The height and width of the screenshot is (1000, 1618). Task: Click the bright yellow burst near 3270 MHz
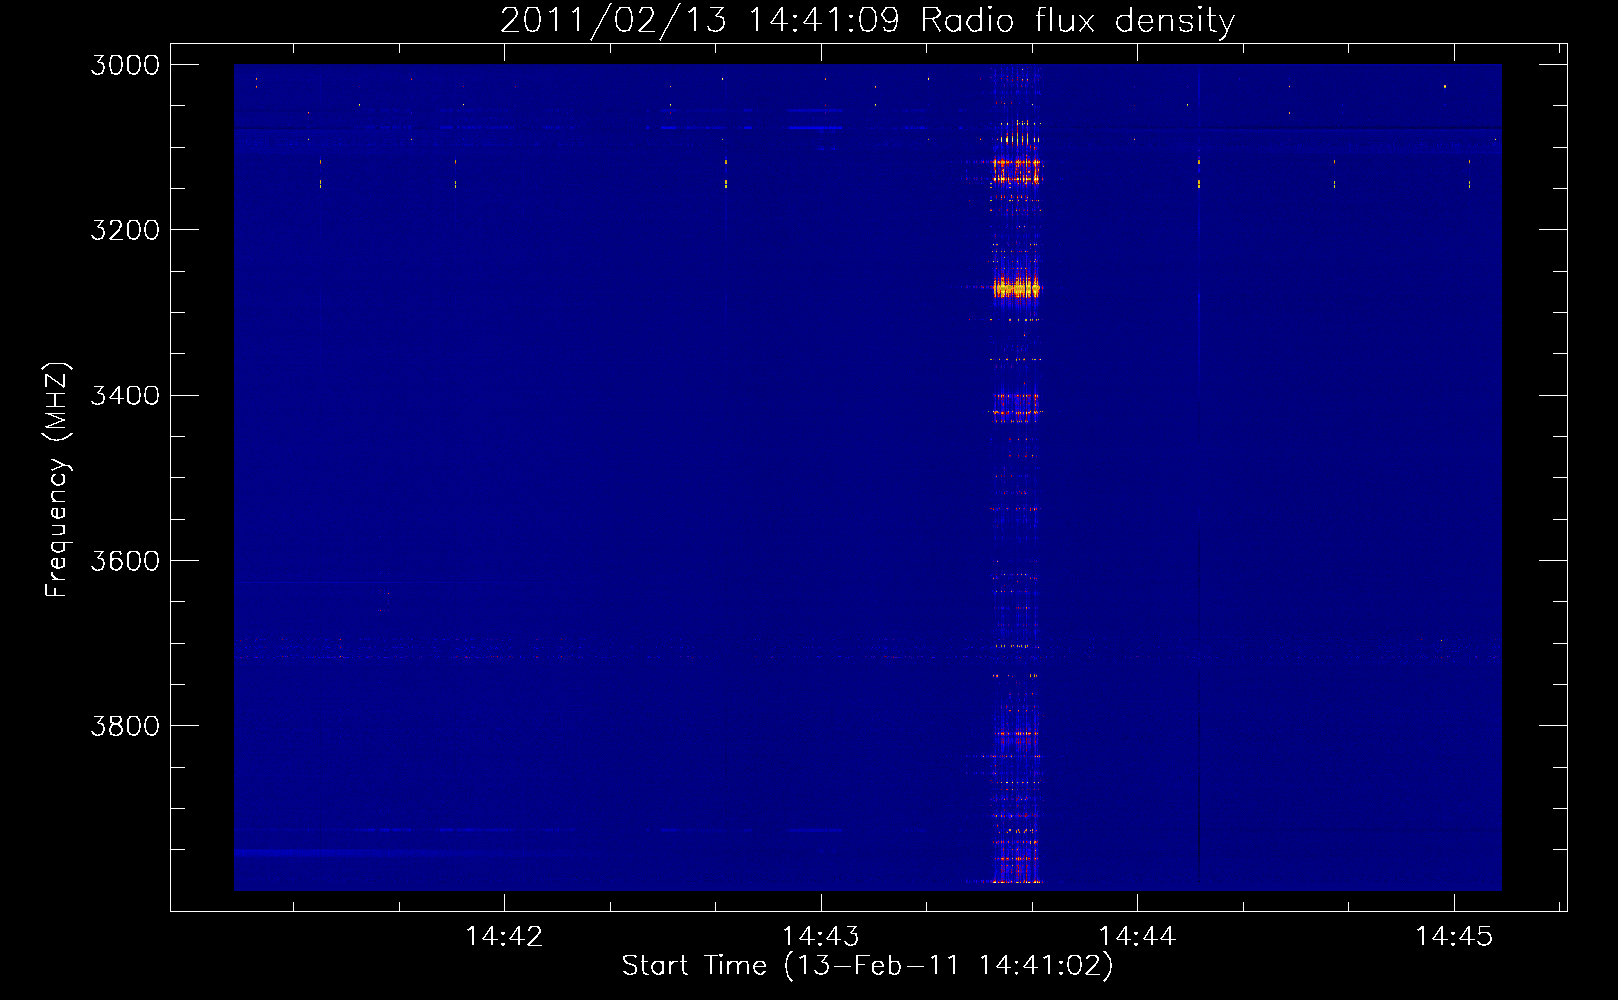click(x=1016, y=288)
